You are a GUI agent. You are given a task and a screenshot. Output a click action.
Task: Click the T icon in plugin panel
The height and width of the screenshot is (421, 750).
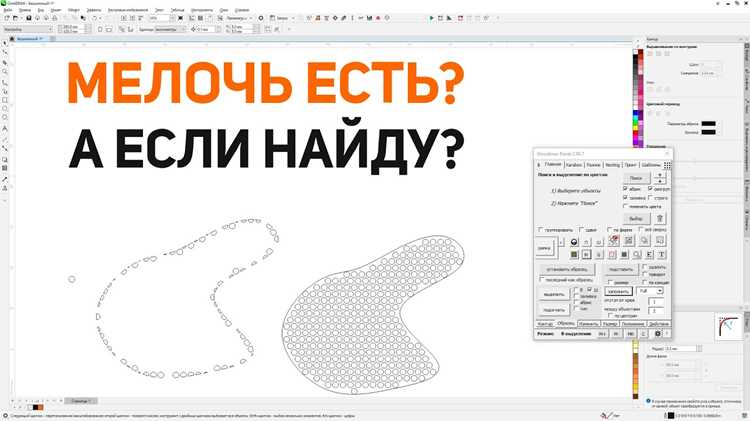point(662,255)
